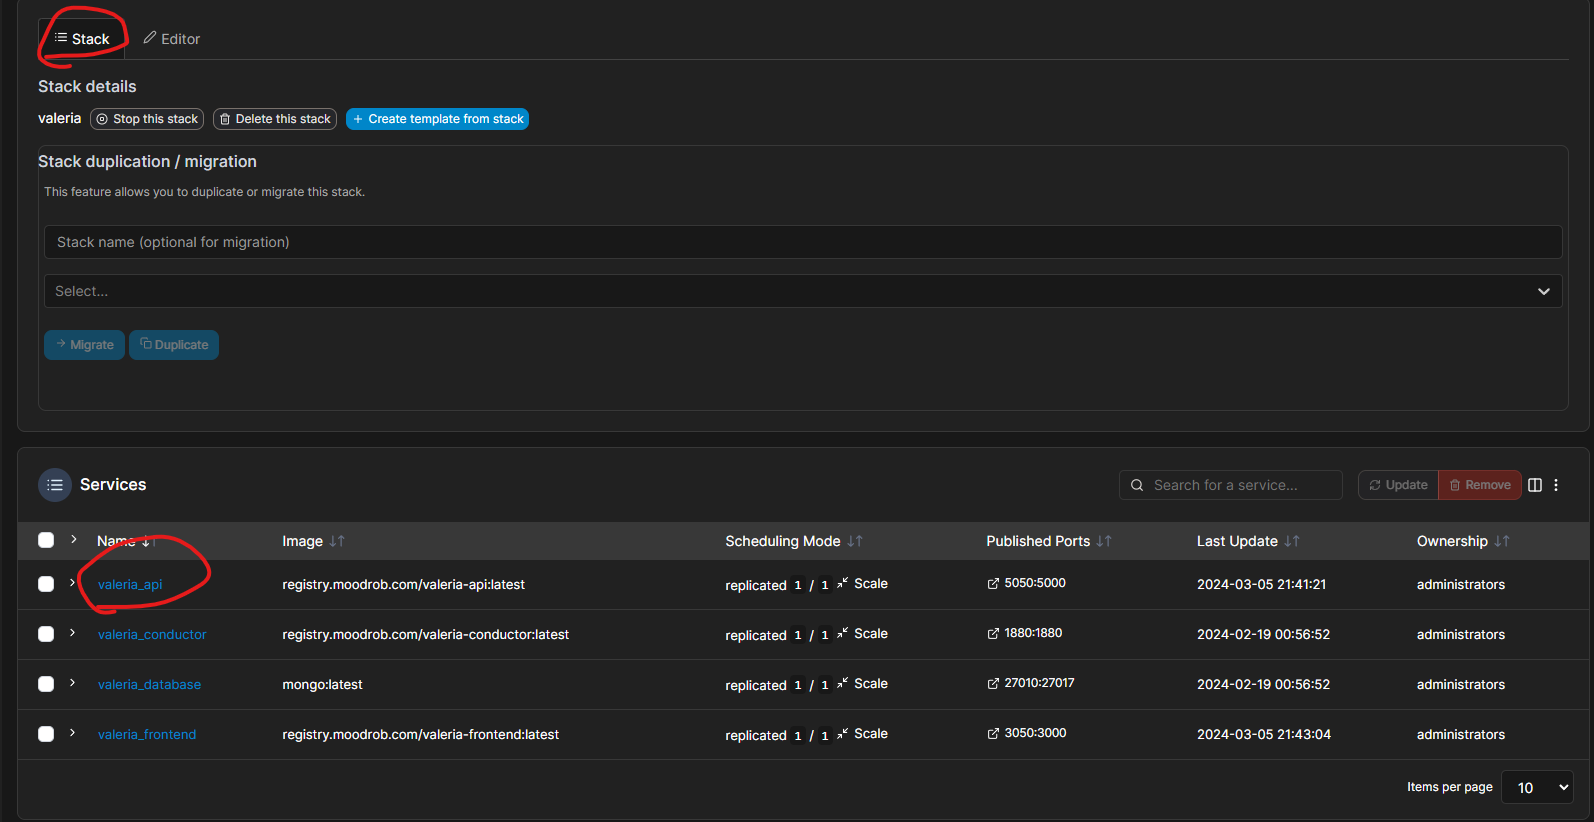Click registry.moodrob.com/valeria-conductor:latest image text

click(x=425, y=635)
